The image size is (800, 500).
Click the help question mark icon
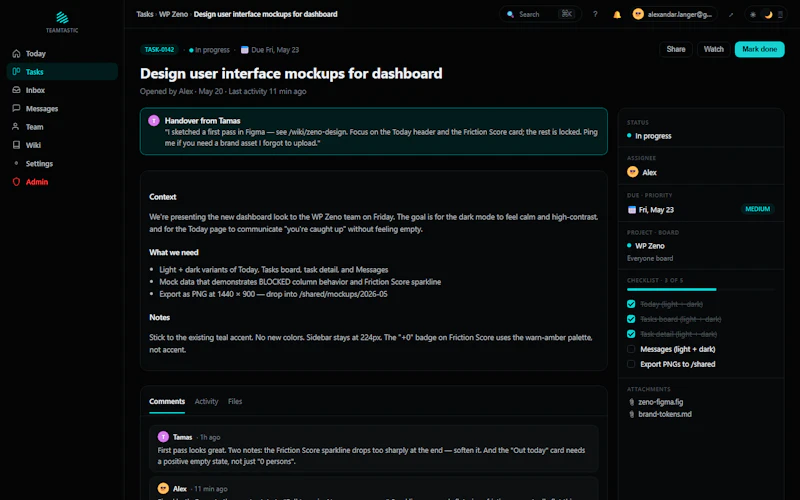tap(595, 14)
